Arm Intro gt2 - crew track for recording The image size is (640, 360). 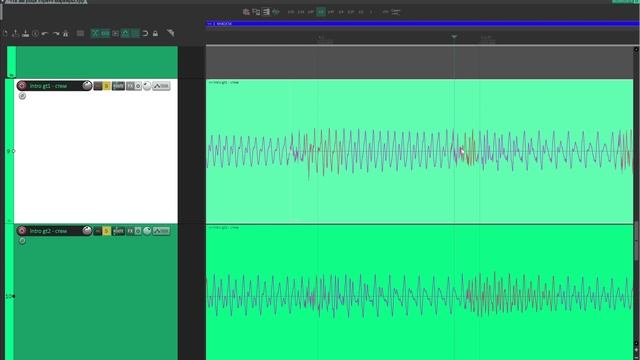pos(22,231)
